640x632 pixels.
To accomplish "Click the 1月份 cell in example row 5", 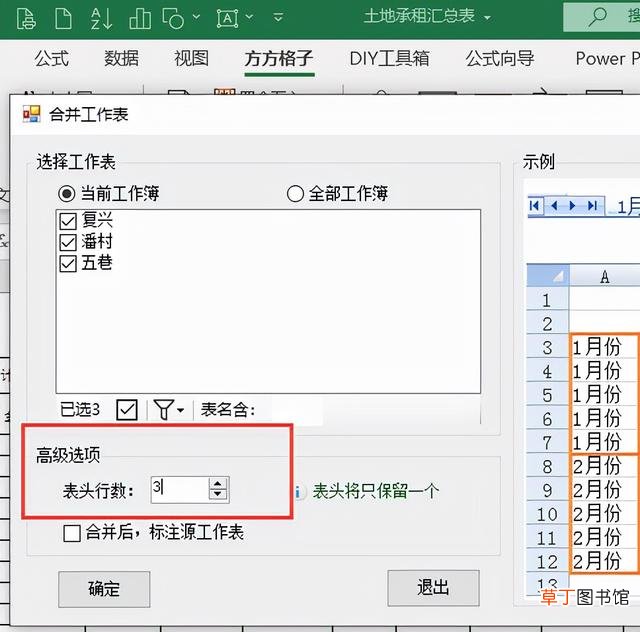I will (603, 394).
